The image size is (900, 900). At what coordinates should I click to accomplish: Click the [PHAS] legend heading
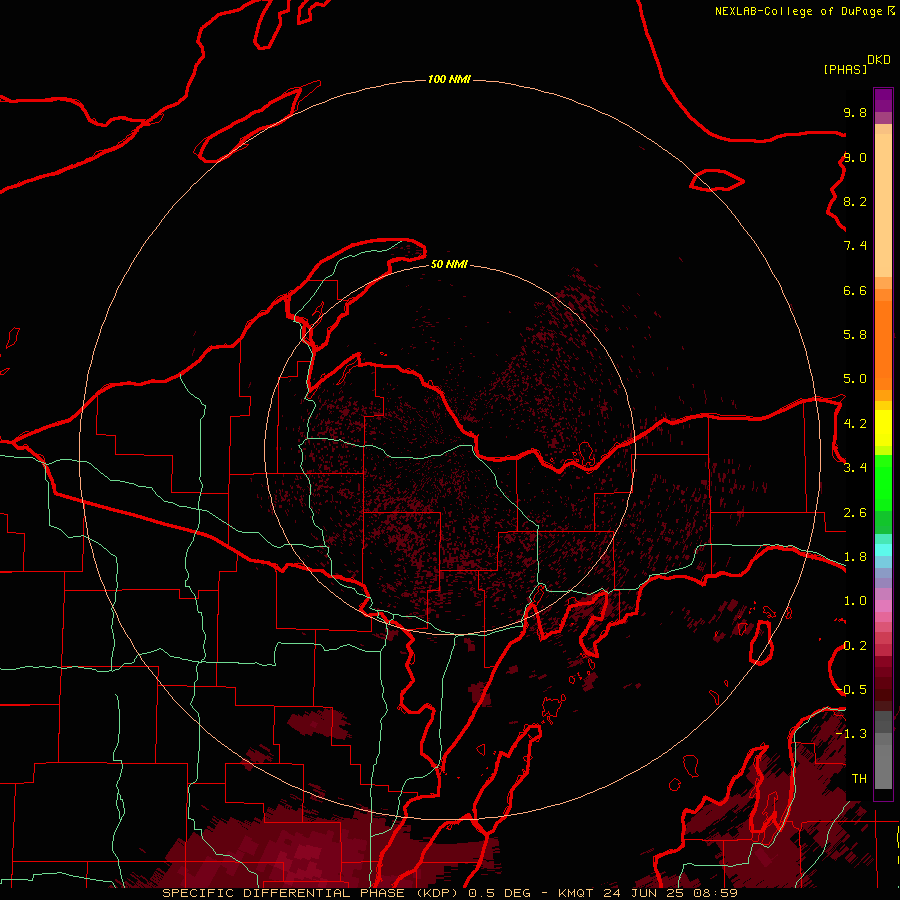845,69
